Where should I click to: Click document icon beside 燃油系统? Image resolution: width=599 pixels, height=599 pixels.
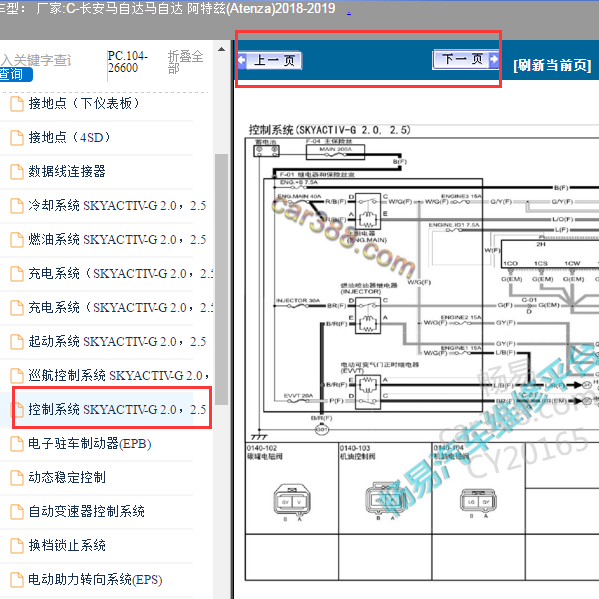(x=16, y=240)
